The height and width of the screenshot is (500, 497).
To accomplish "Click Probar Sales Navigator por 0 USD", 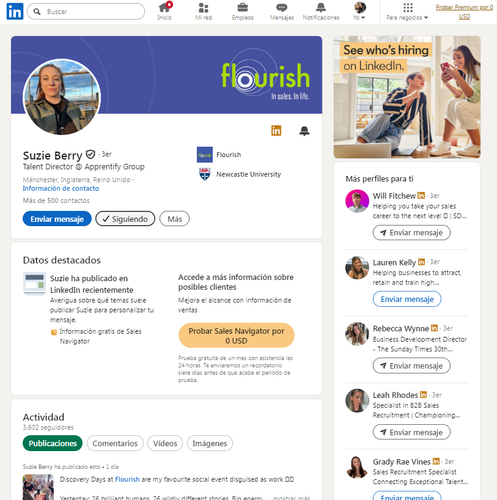I will 236,335.
